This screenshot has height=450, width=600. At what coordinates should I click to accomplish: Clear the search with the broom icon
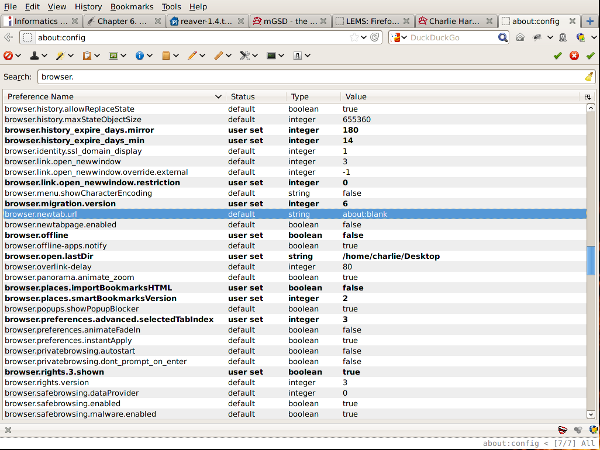(x=589, y=77)
